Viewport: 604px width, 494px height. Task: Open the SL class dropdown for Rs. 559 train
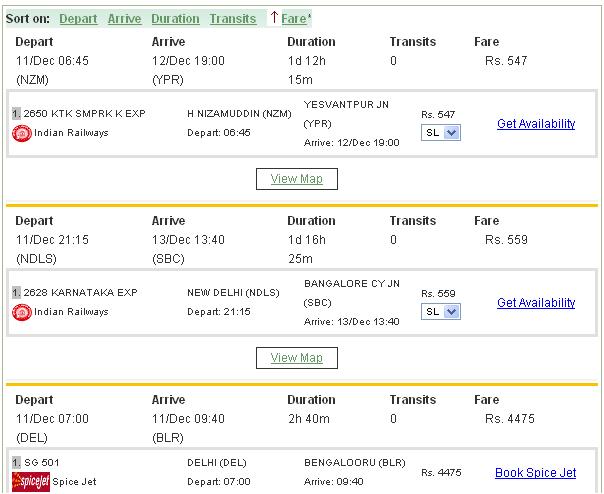tap(441, 312)
